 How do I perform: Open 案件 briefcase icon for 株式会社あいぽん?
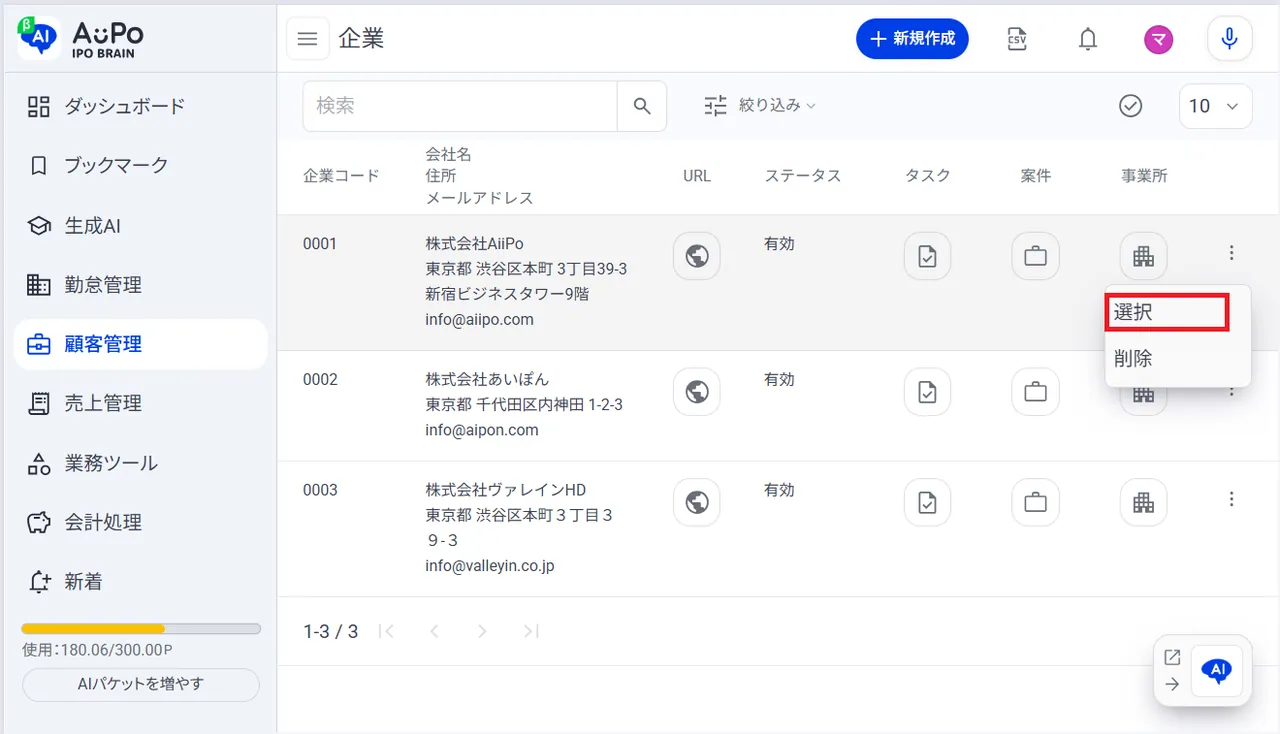(1036, 392)
